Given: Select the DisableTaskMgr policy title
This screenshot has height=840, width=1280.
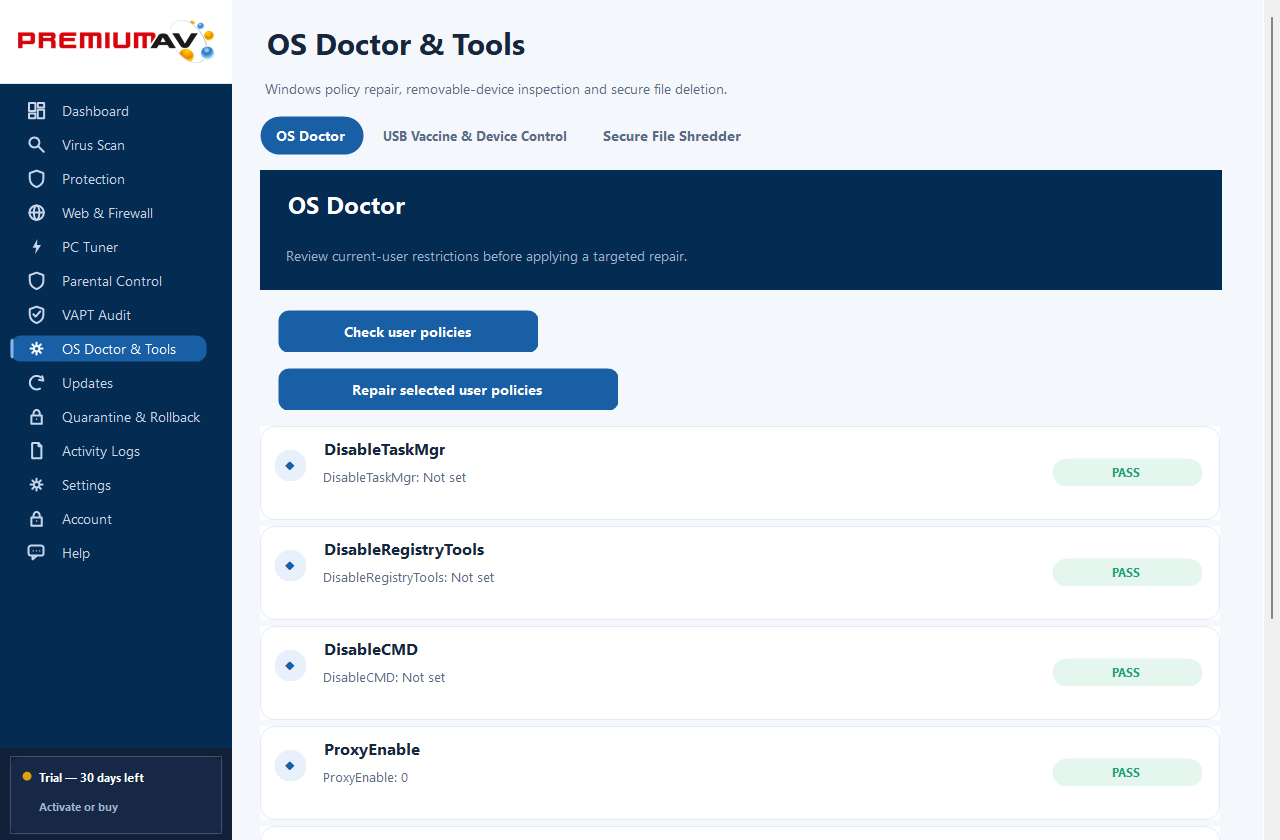Looking at the screenshot, I should (x=385, y=450).
